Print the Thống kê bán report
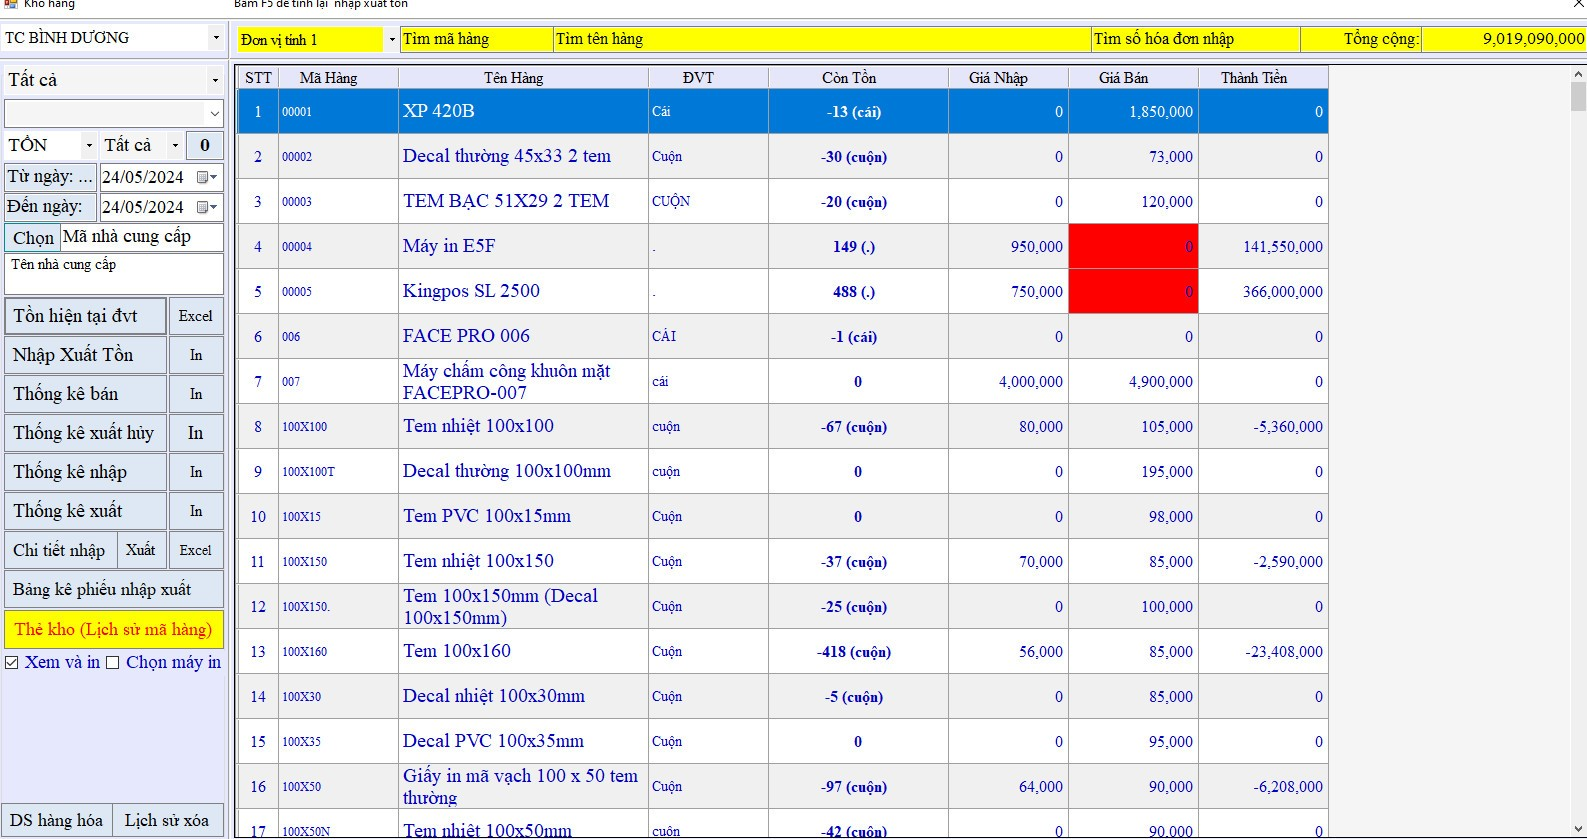The width and height of the screenshot is (1587, 839). (196, 394)
